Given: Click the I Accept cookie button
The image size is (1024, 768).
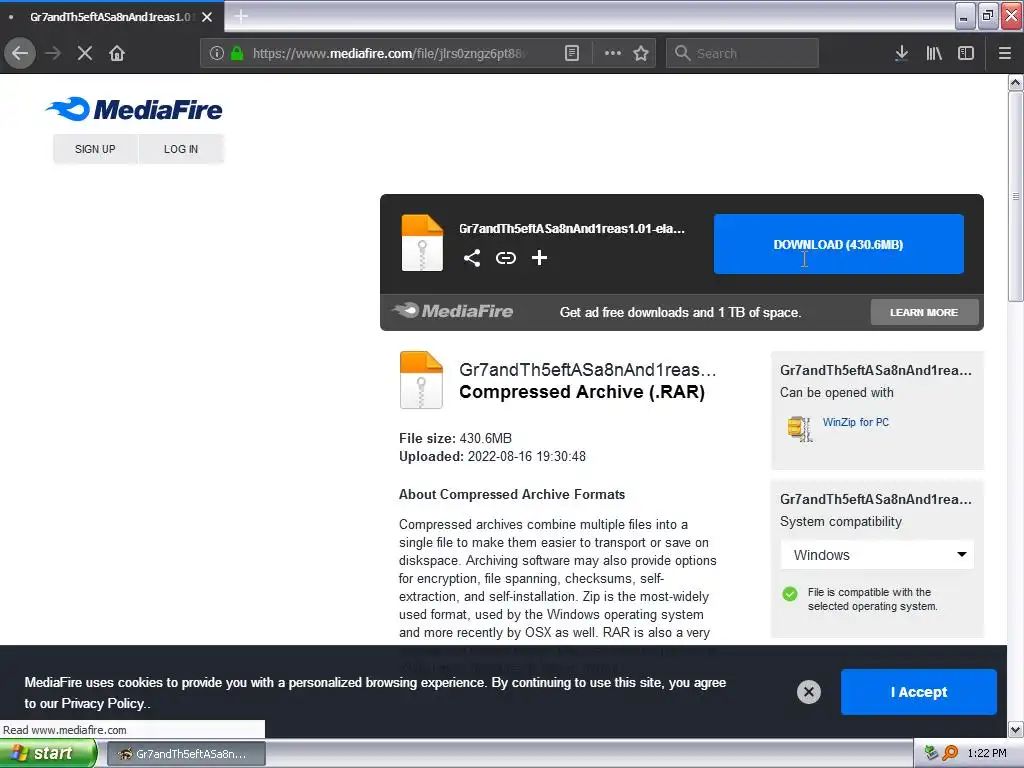Looking at the screenshot, I should click(x=918, y=692).
